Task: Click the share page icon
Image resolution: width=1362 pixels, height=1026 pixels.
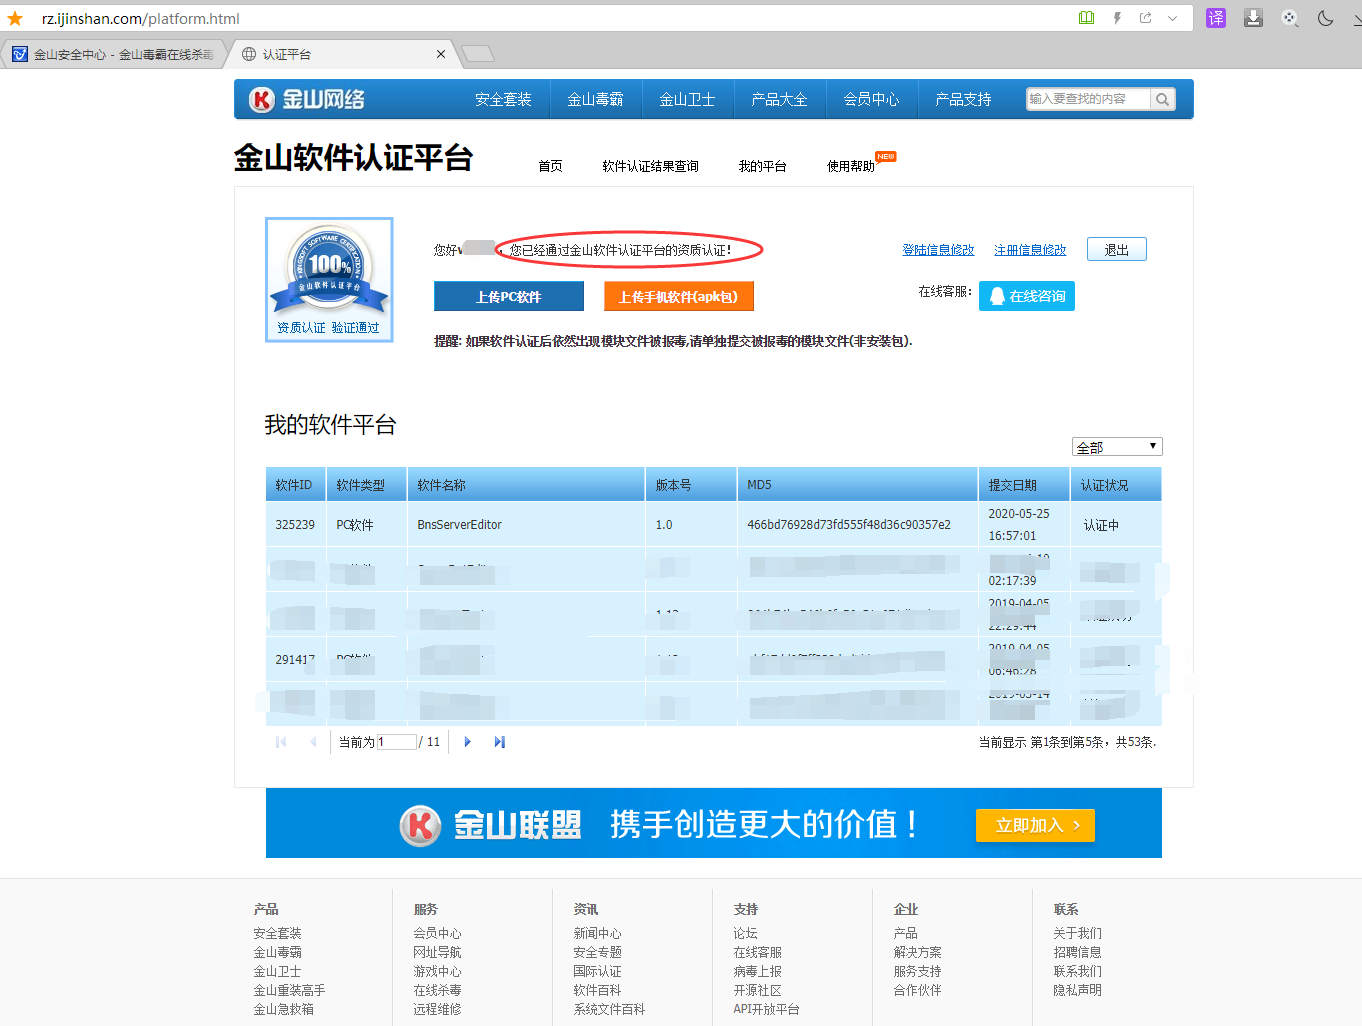Action: (1145, 18)
